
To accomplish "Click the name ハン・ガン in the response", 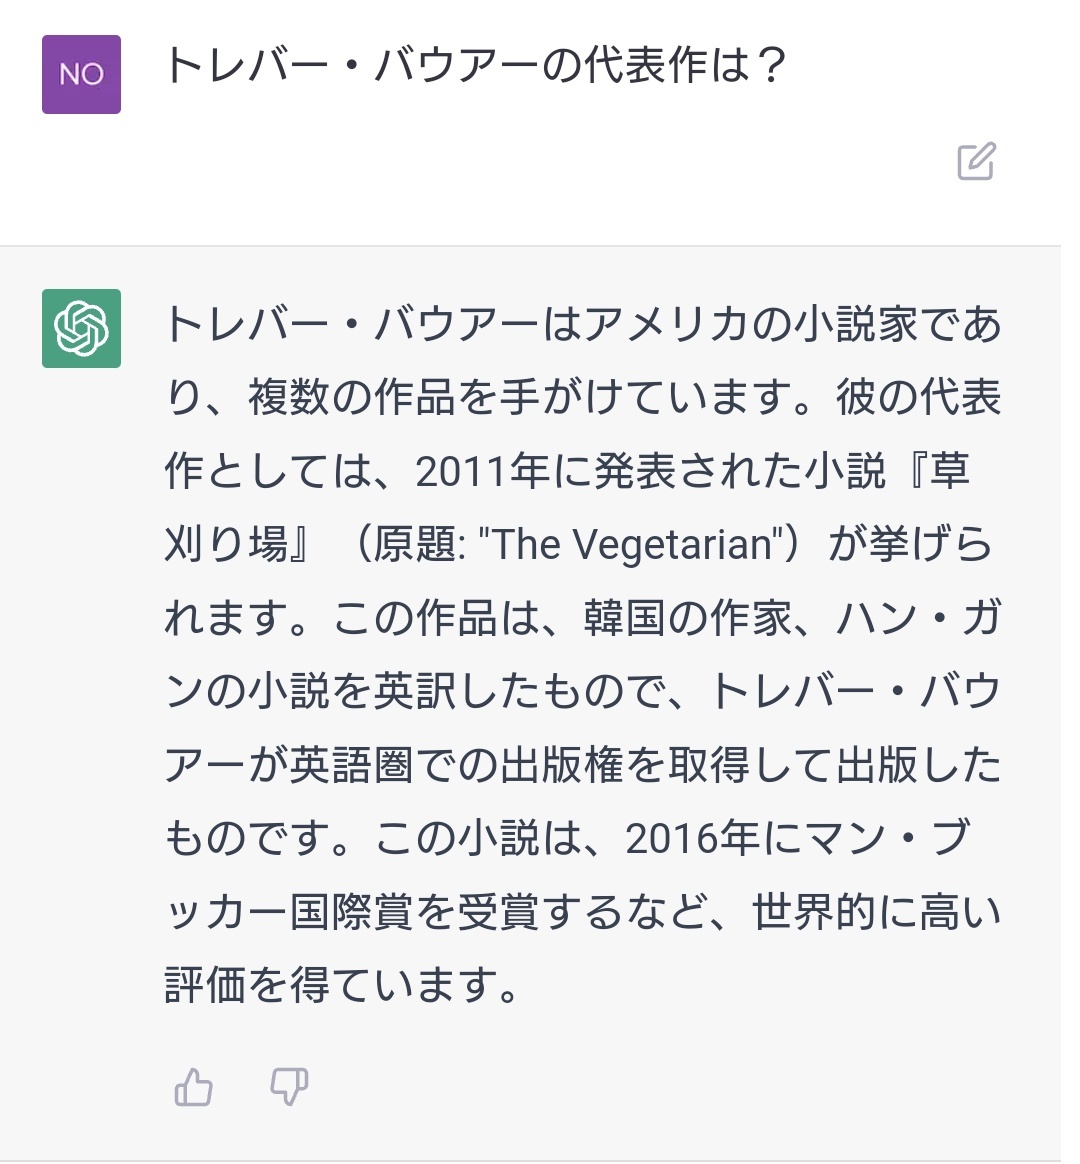I will click(583, 654).
